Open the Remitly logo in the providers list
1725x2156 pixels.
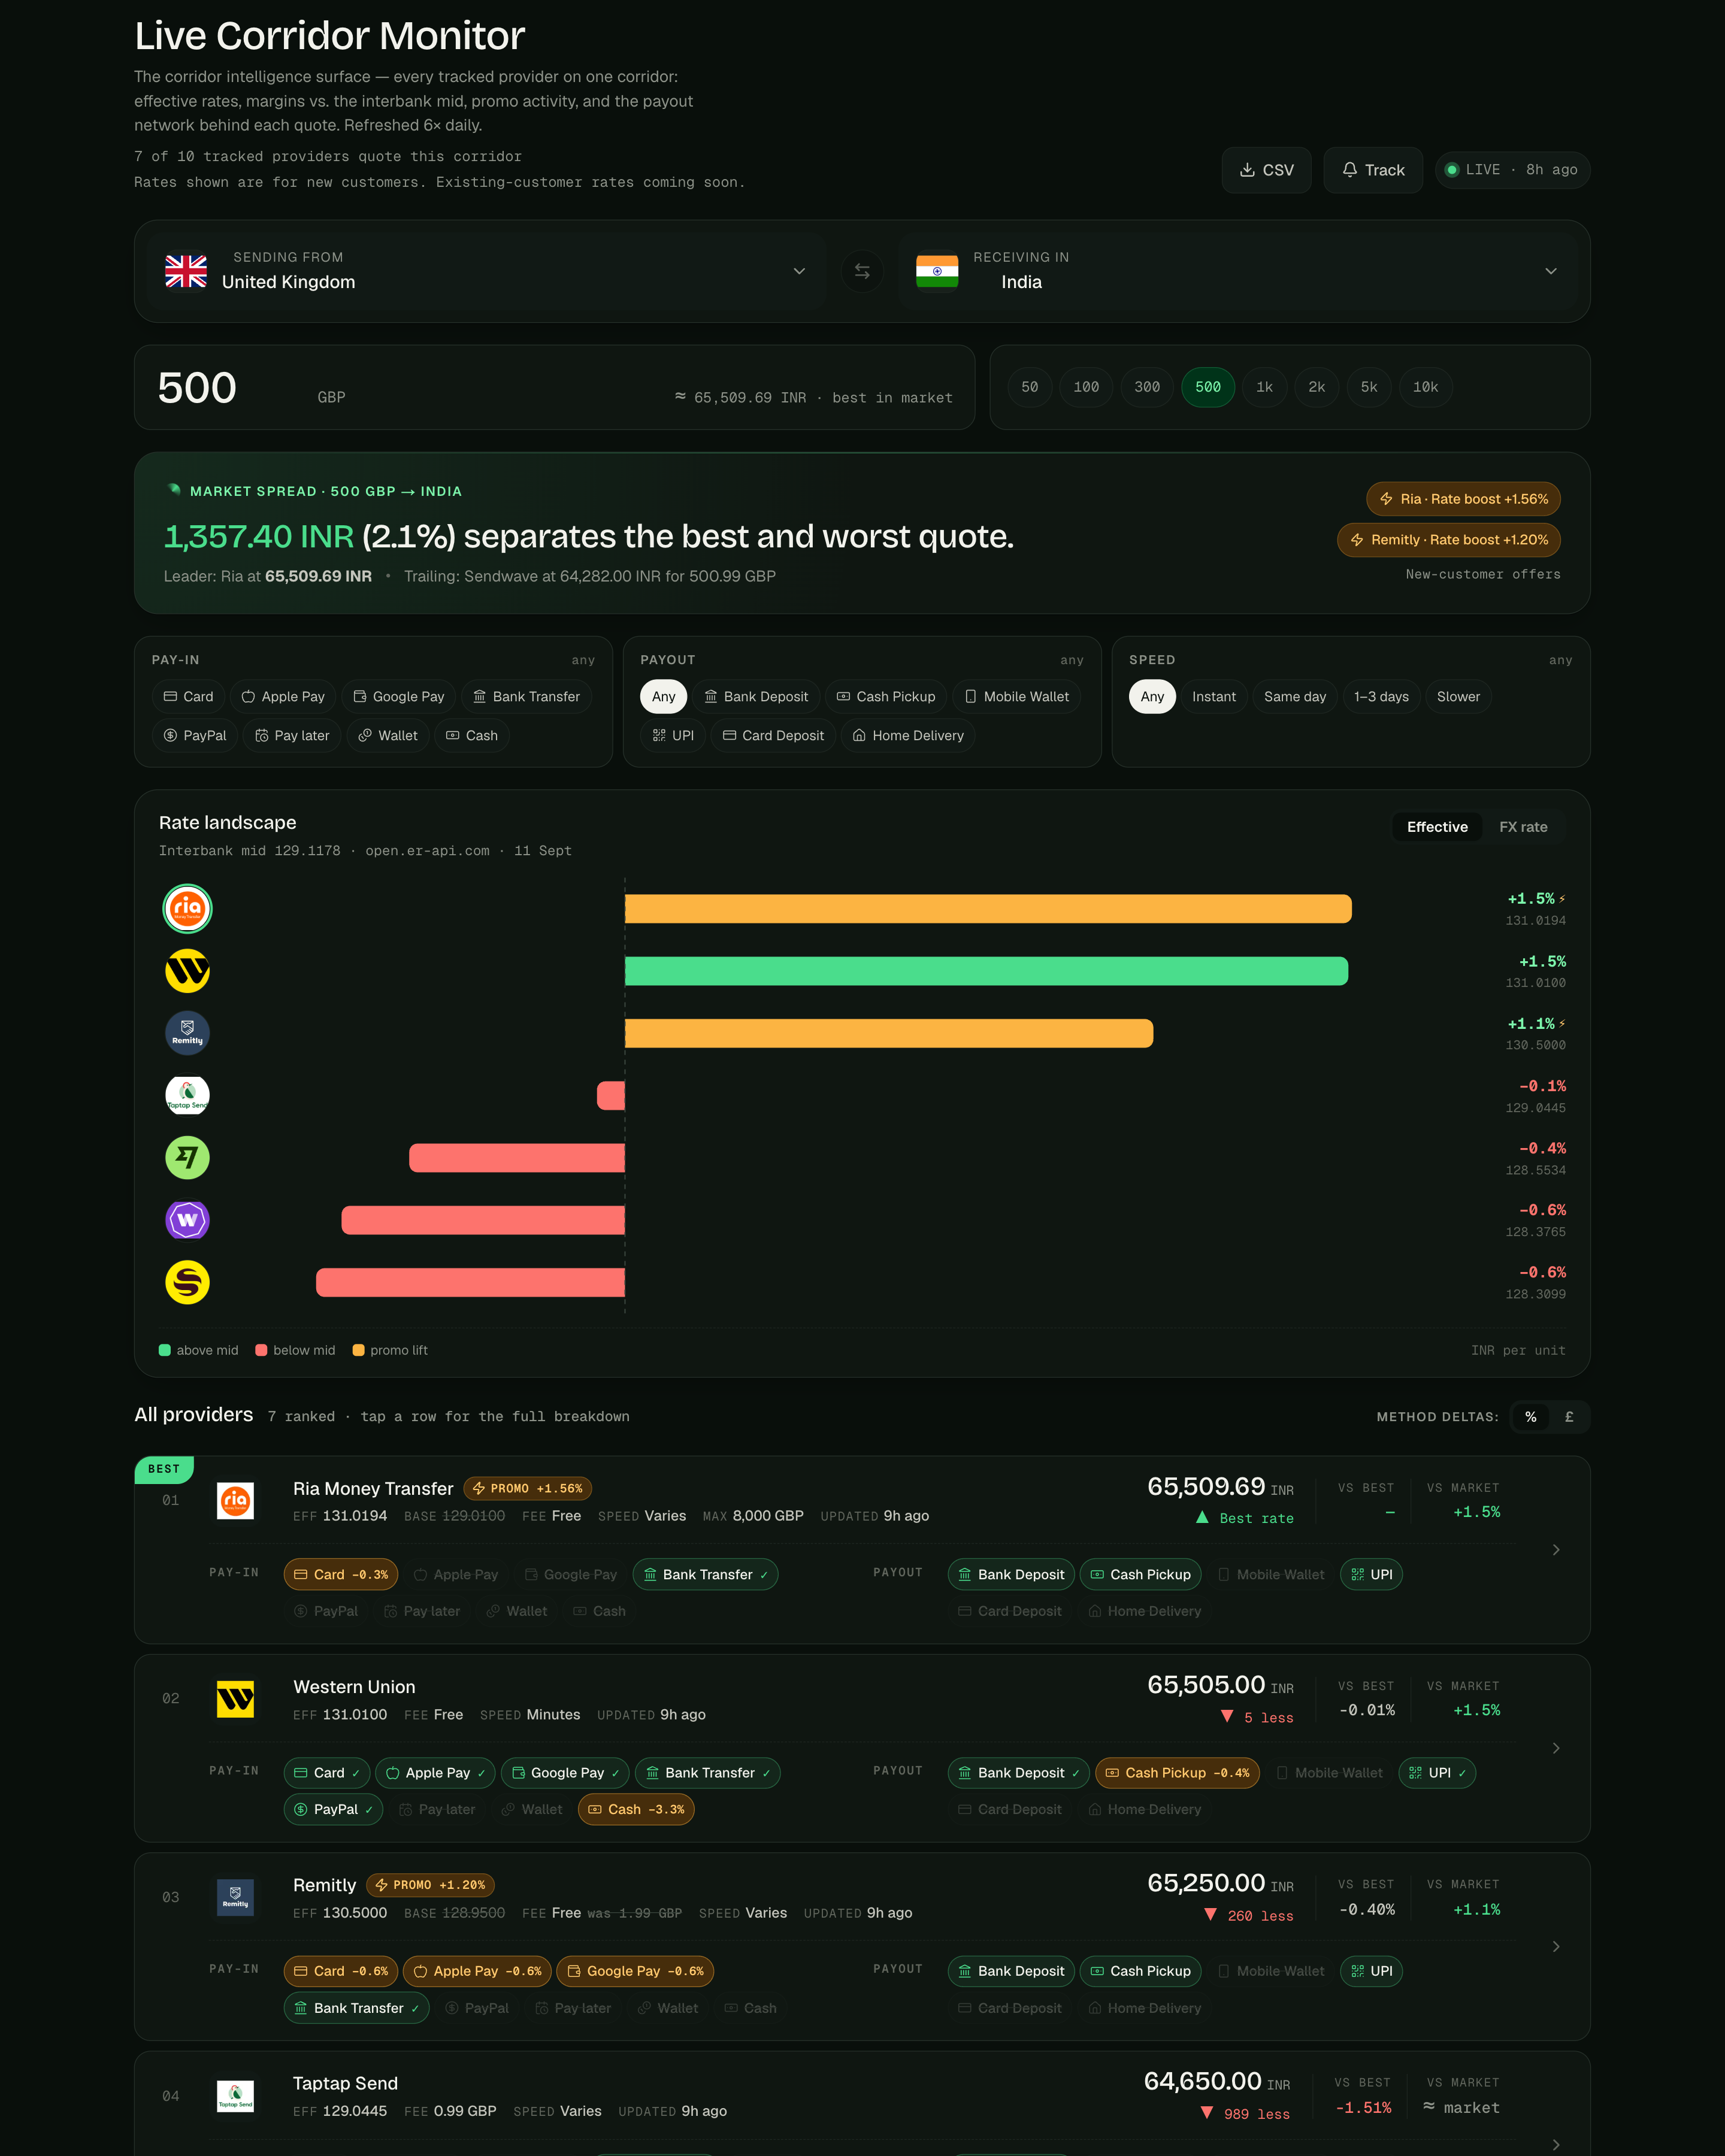(x=235, y=1897)
